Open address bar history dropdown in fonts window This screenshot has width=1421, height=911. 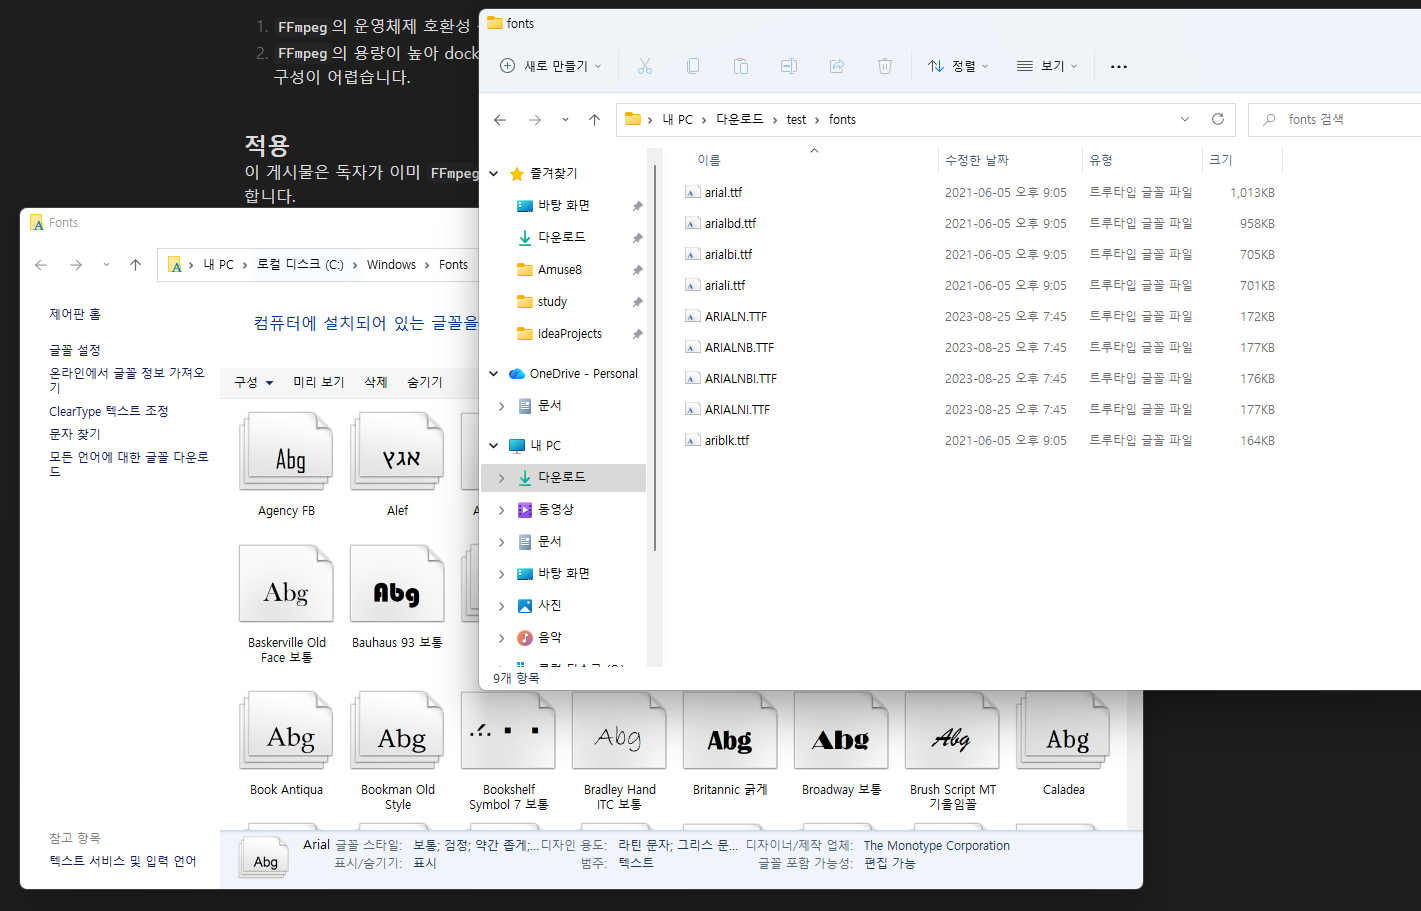[1185, 119]
